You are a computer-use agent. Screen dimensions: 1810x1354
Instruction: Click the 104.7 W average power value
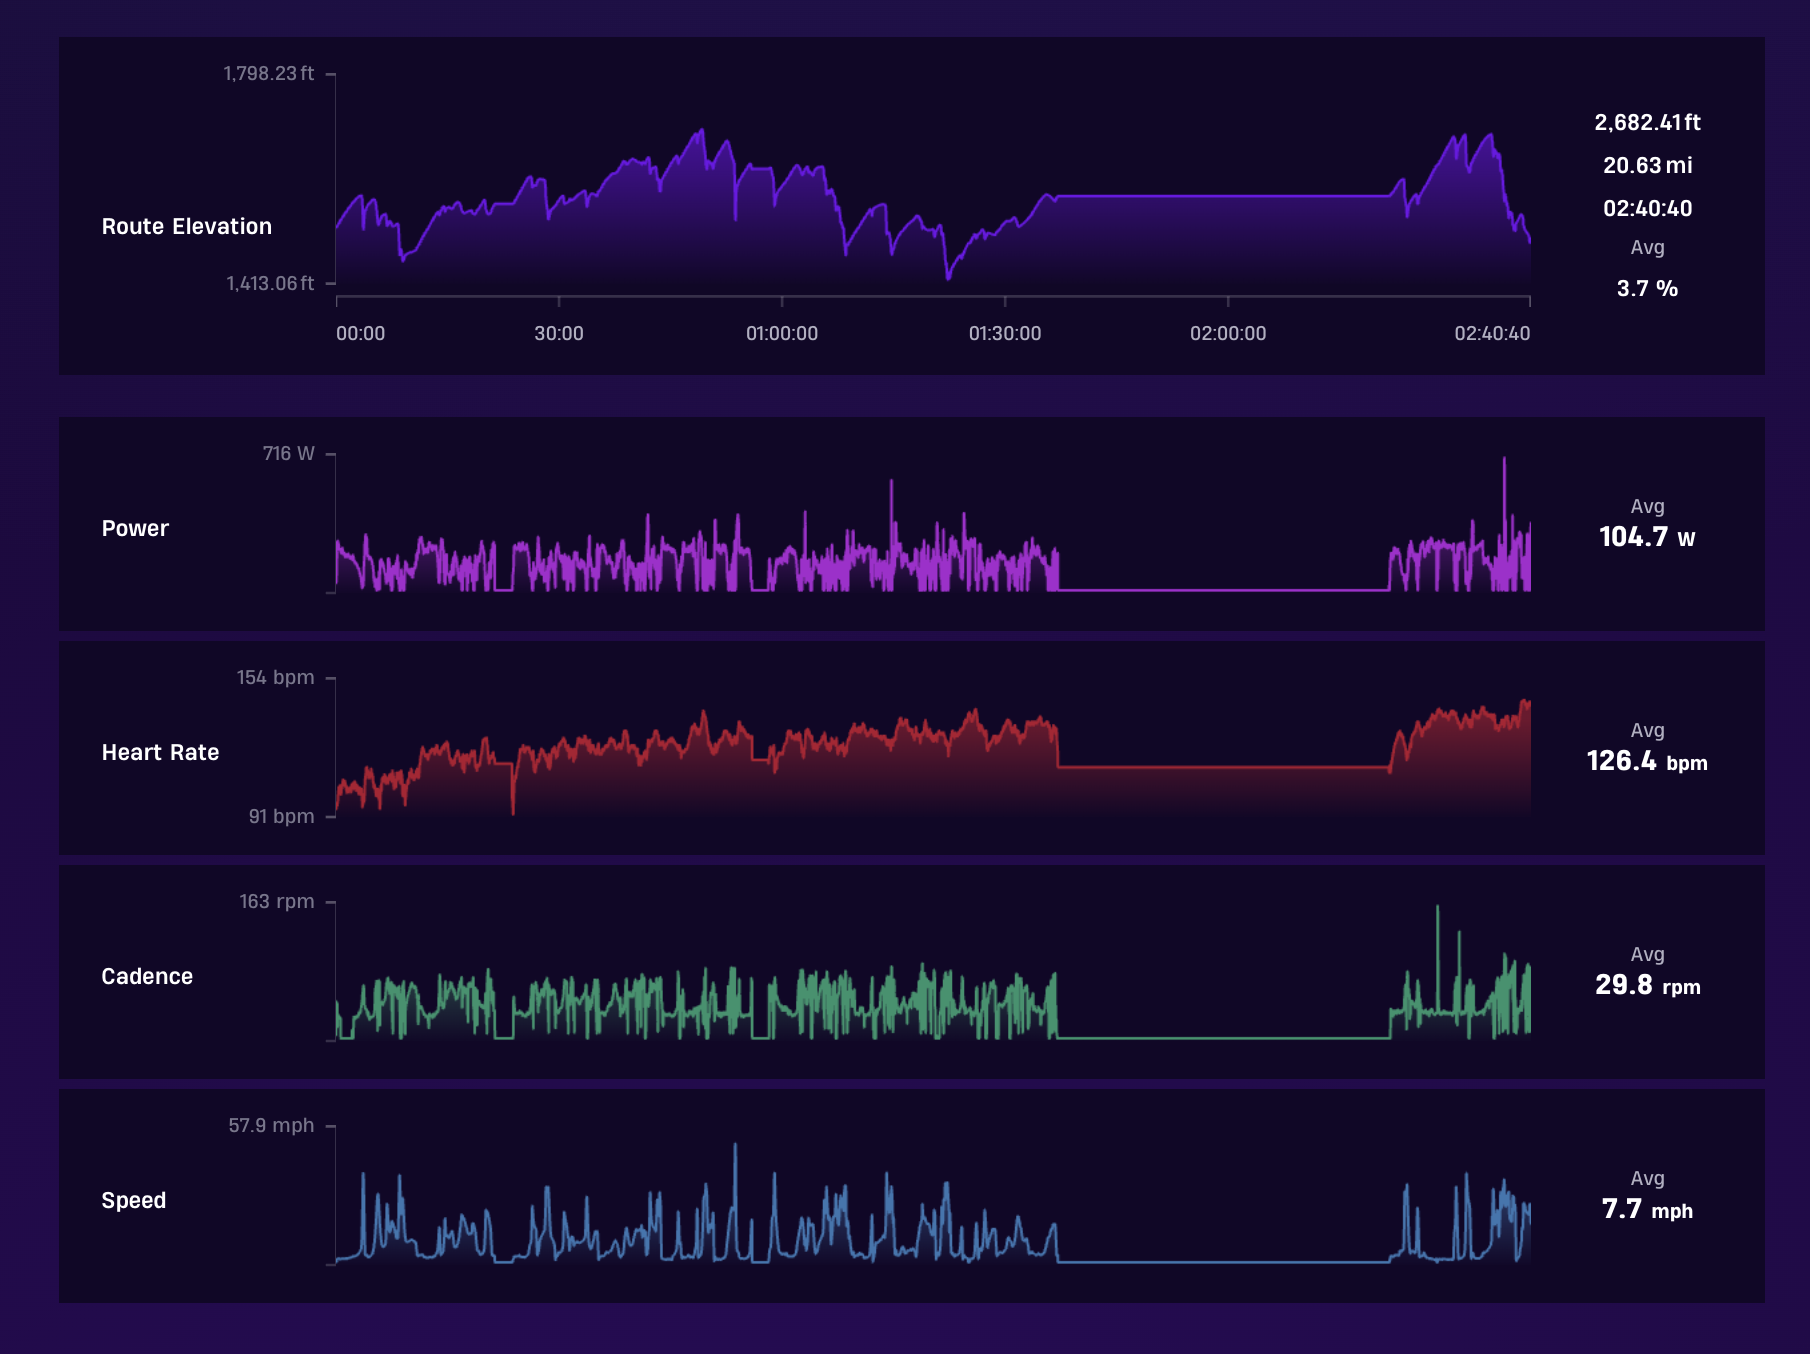click(1647, 537)
